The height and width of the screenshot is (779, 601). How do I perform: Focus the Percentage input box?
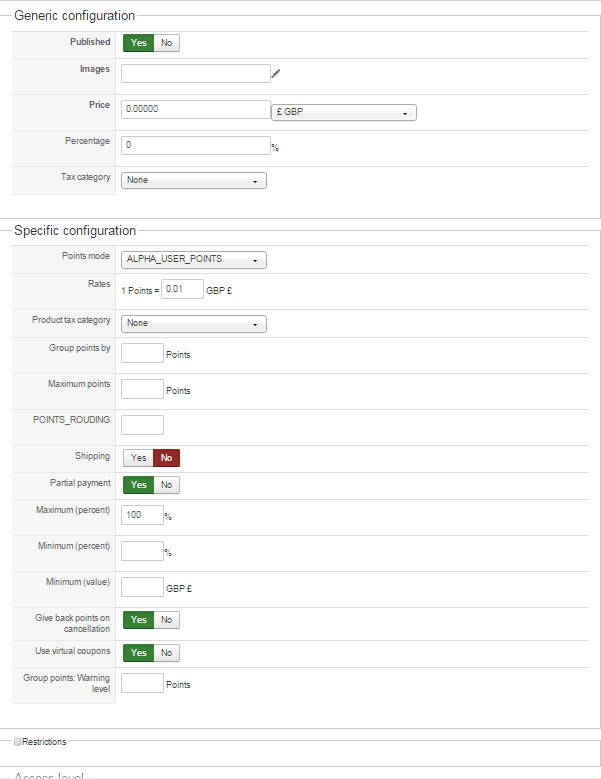(195, 145)
